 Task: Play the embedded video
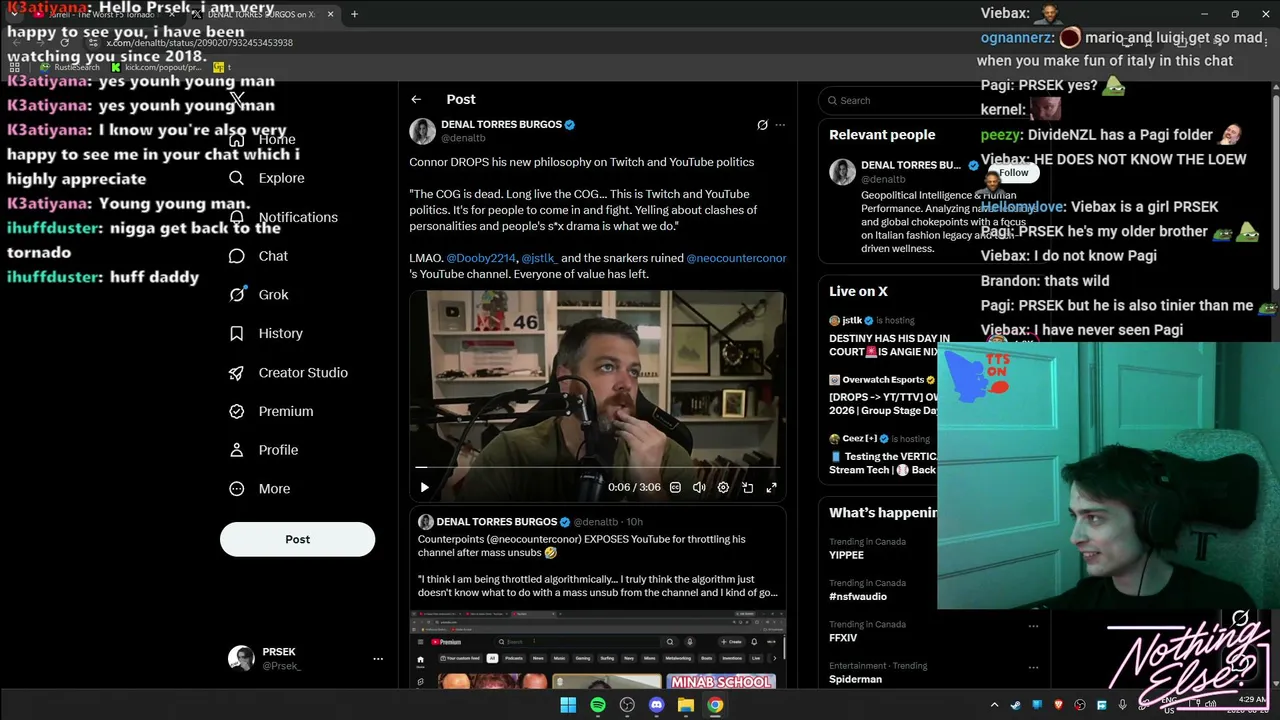click(x=424, y=487)
